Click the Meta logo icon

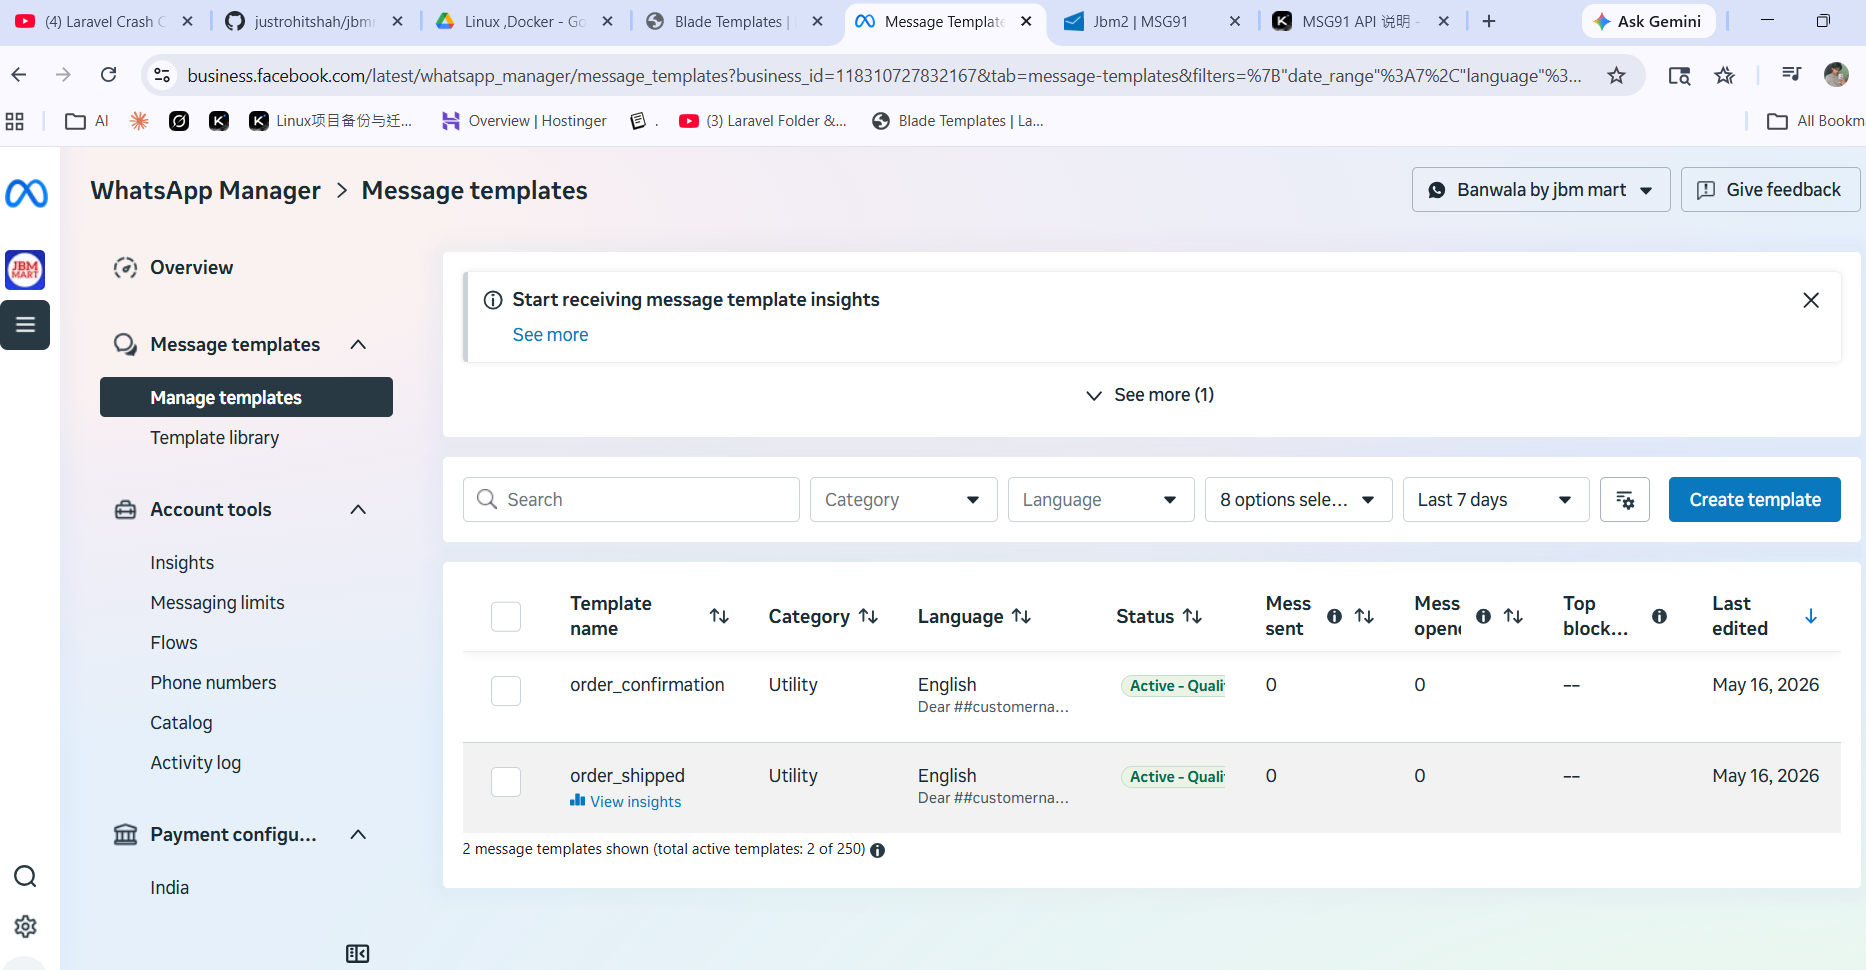[x=26, y=193]
